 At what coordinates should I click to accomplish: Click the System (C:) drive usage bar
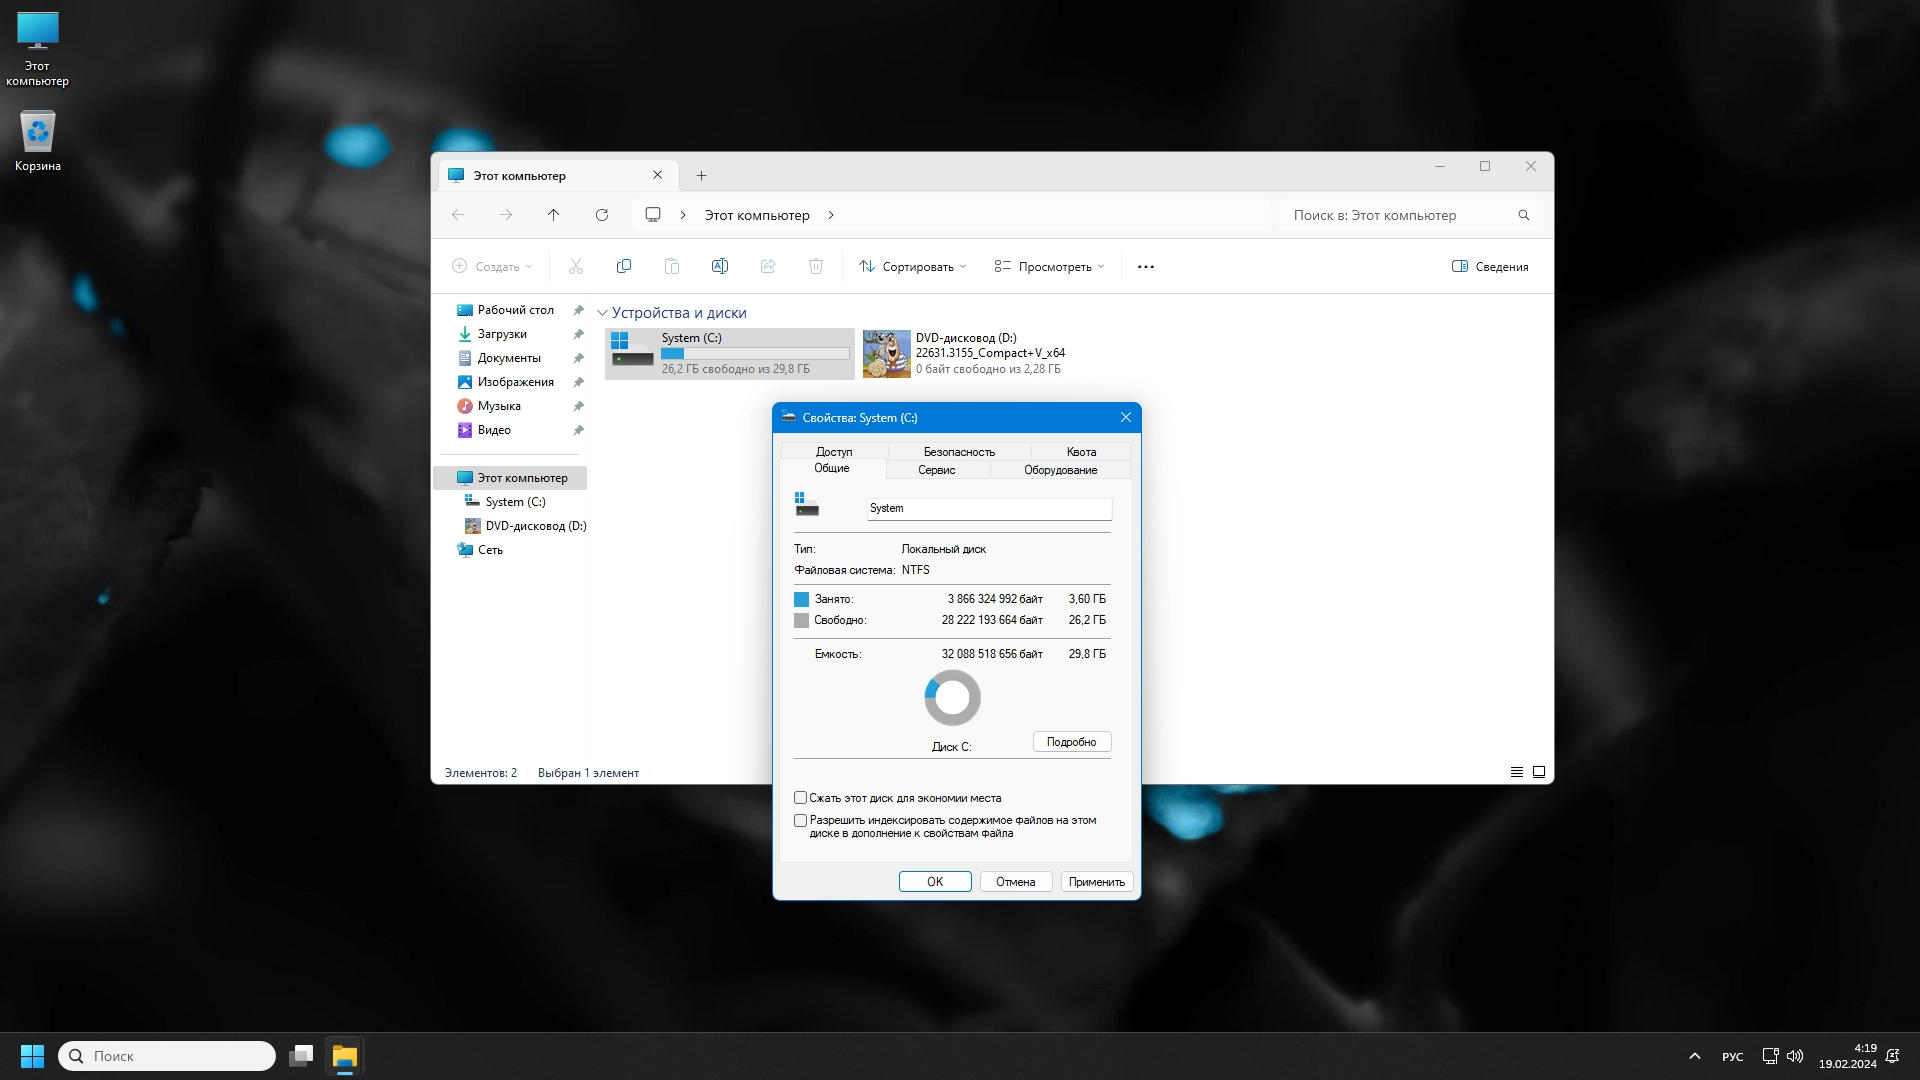point(754,354)
